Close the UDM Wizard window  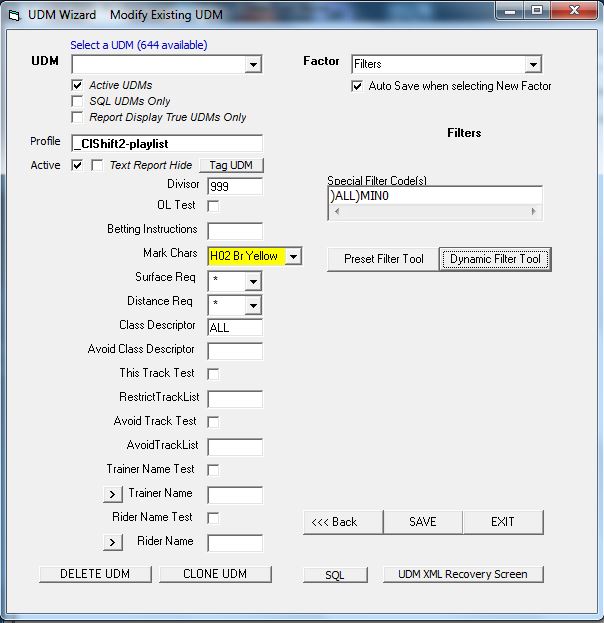(x=574, y=11)
